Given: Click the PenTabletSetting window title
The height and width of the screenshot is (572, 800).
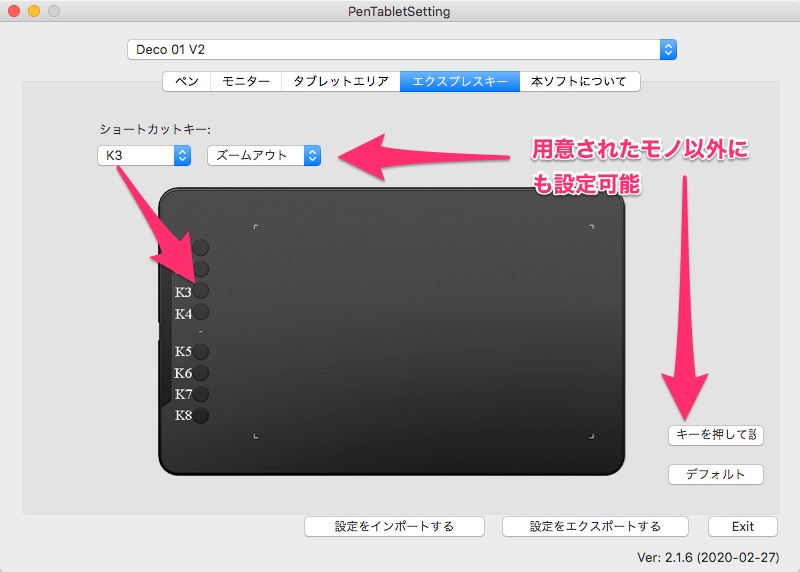Looking at the screenshot, I should tap(399, 11).
